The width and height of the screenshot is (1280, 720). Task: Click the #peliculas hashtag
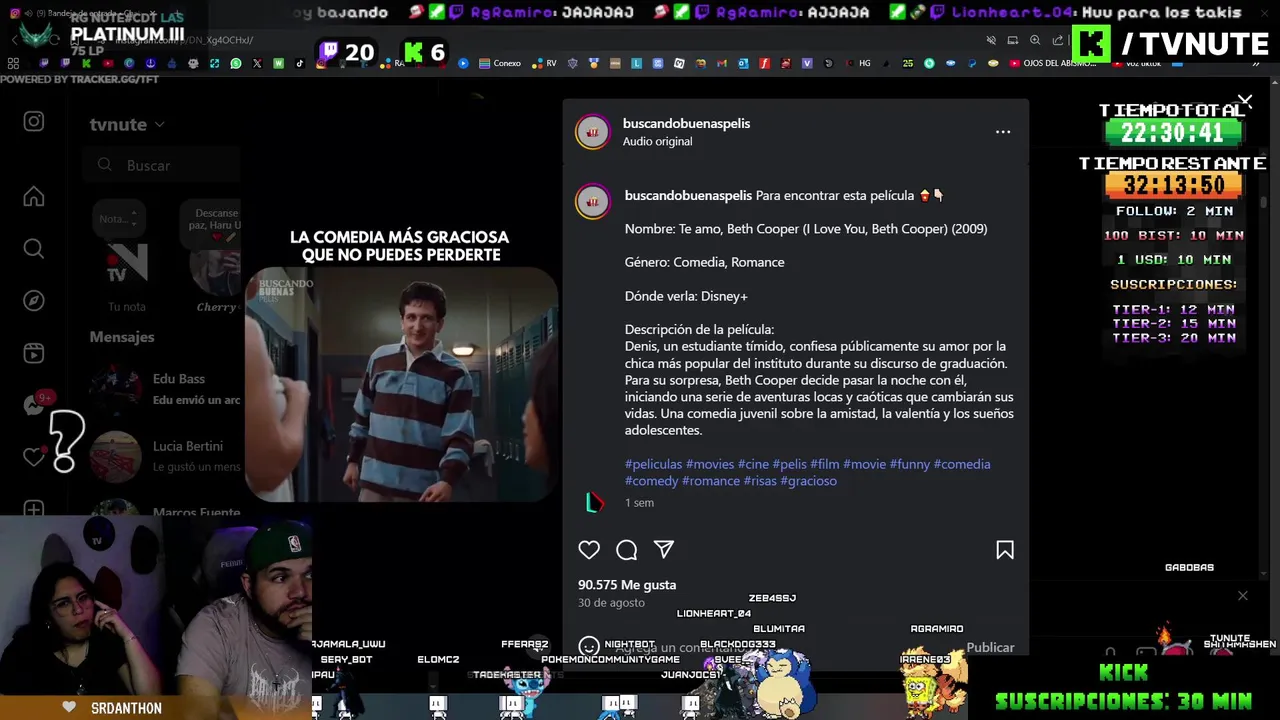coord(653,464)
